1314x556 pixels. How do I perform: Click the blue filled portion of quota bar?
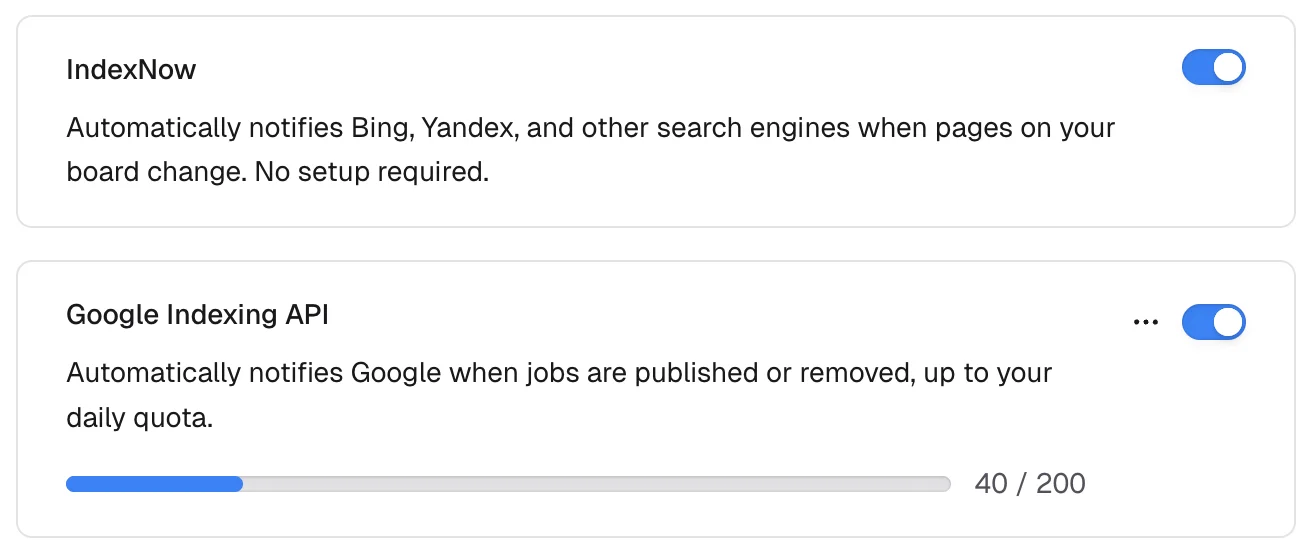pyautogui.click(x=154, y=484)
